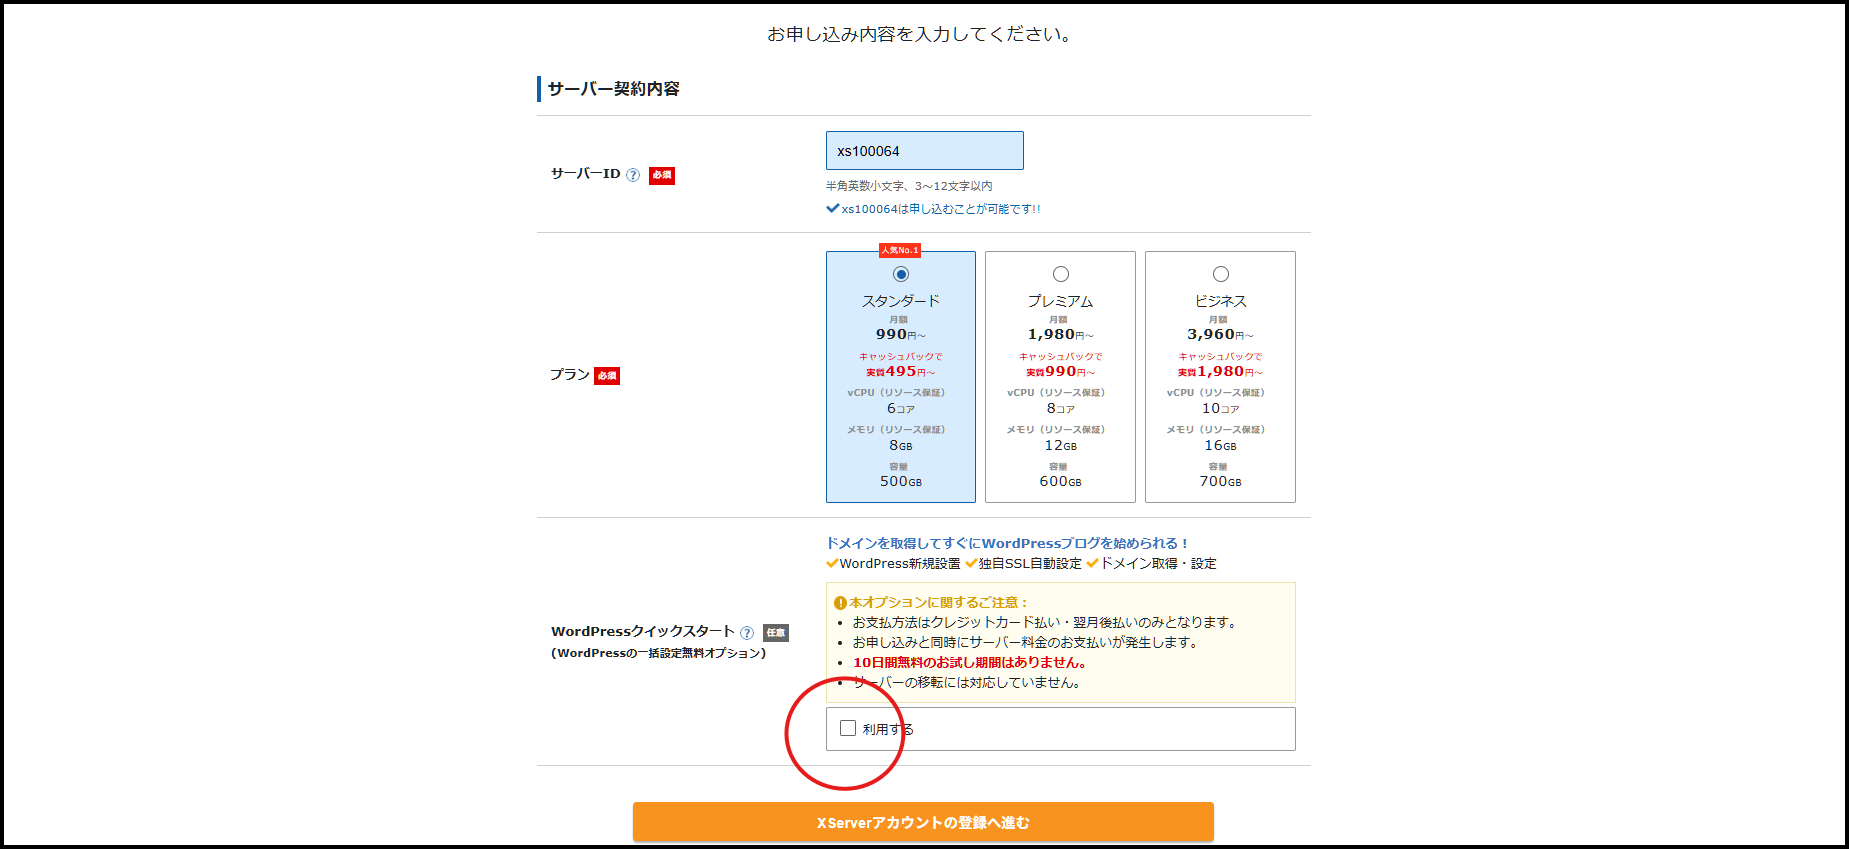Click 8GB memory value in スタンダード card
The image size is (1849, 849).
pyautogui.click(x=901, y=445)
